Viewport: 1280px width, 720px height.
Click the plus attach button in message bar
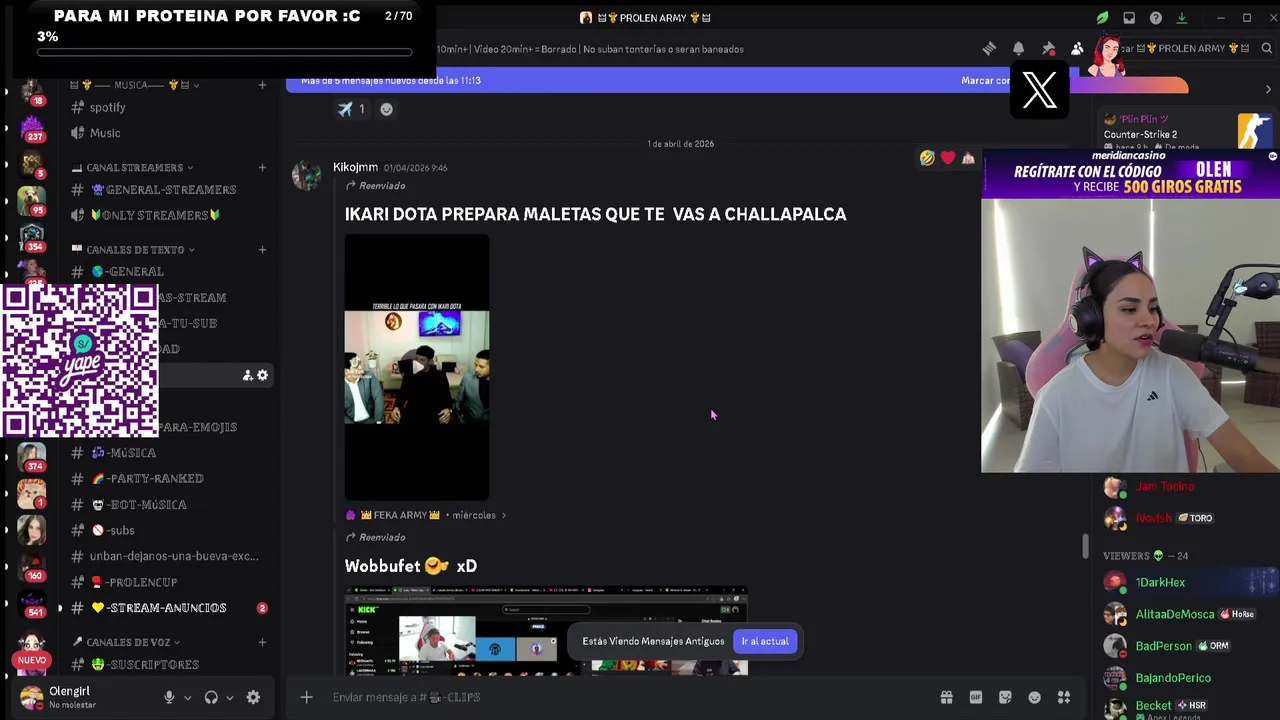click(307, 697)
